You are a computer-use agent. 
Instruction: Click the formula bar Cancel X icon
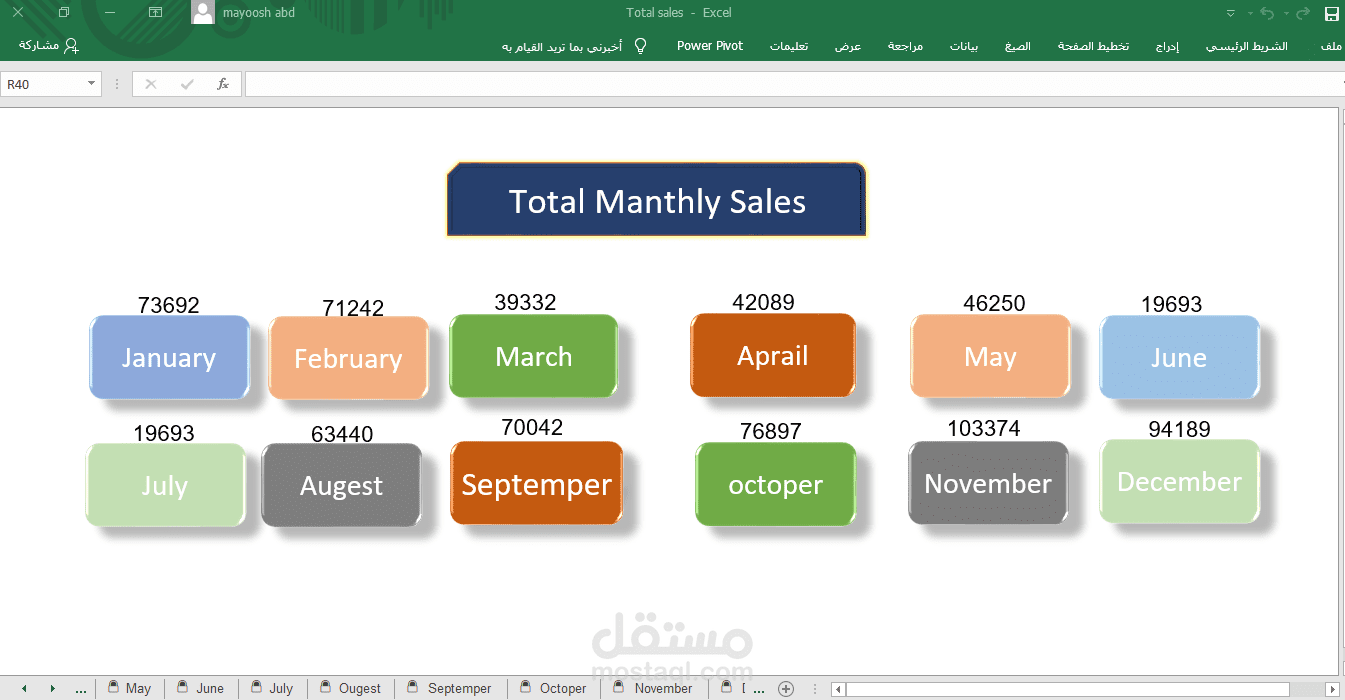[x=151, y=85]
